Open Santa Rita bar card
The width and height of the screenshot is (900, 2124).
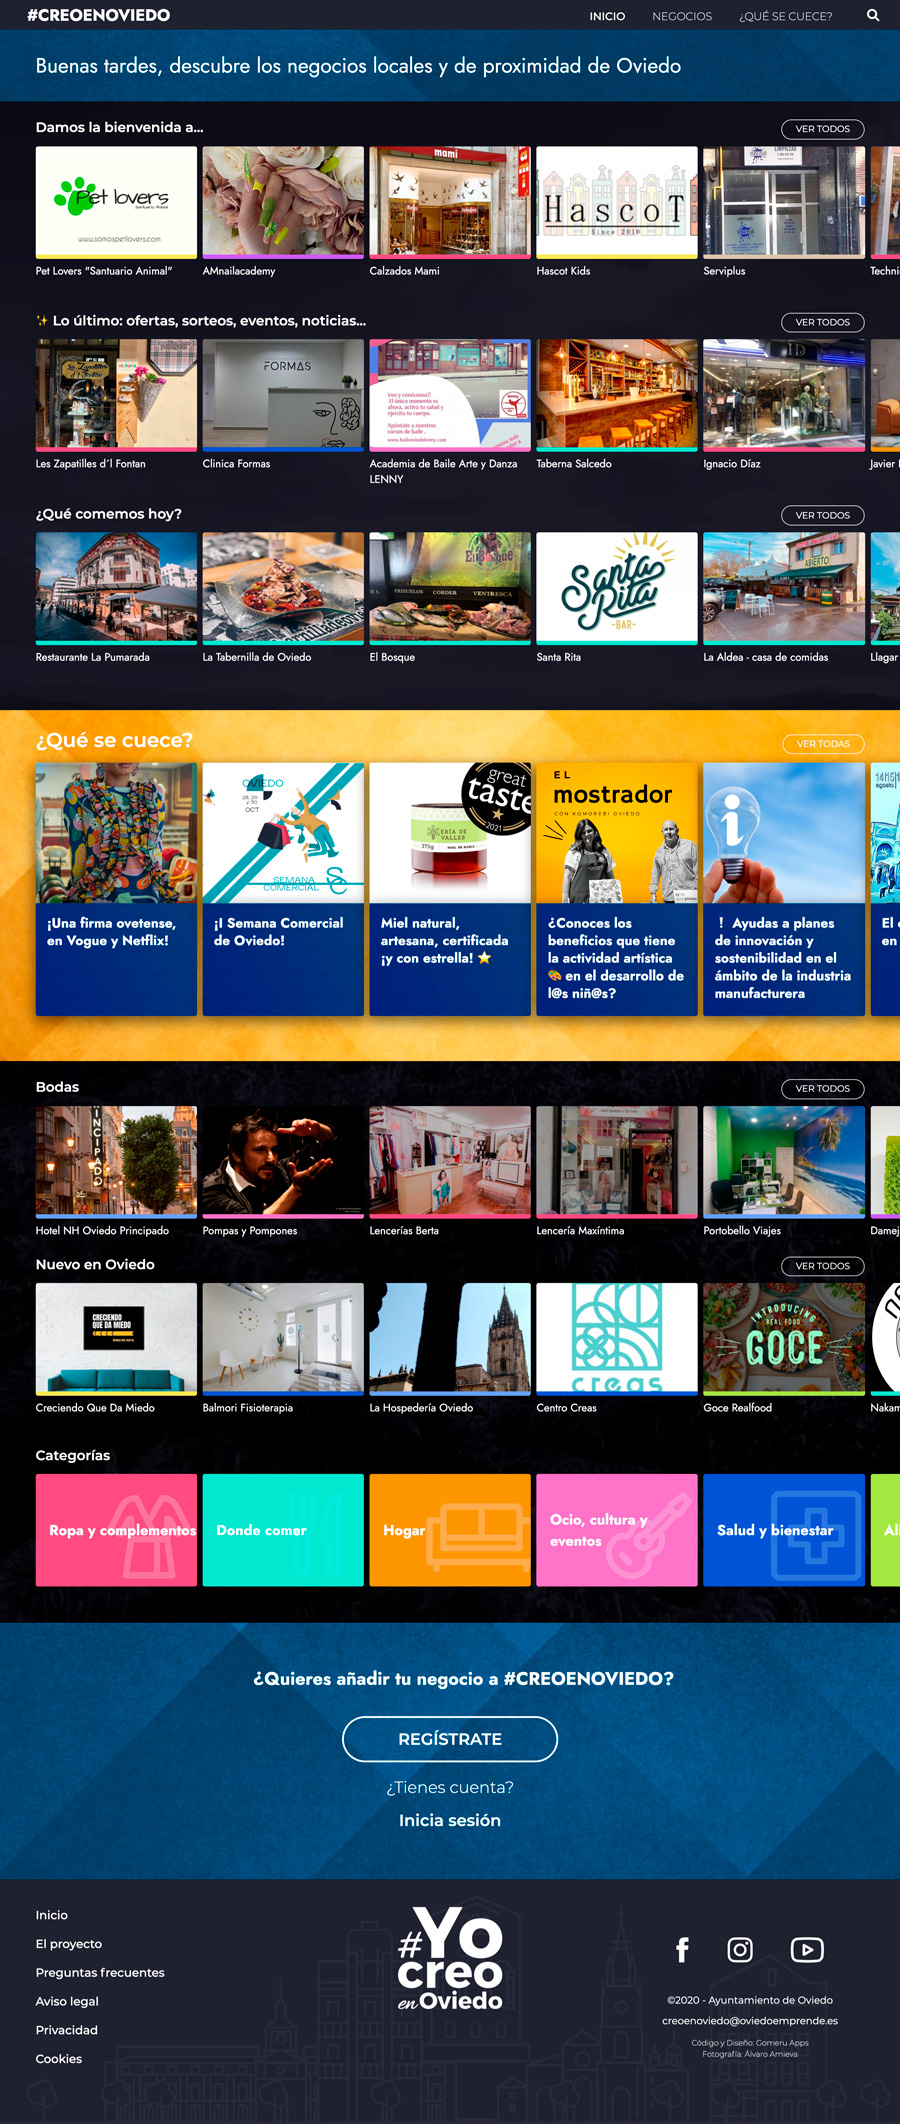[617, 598]
